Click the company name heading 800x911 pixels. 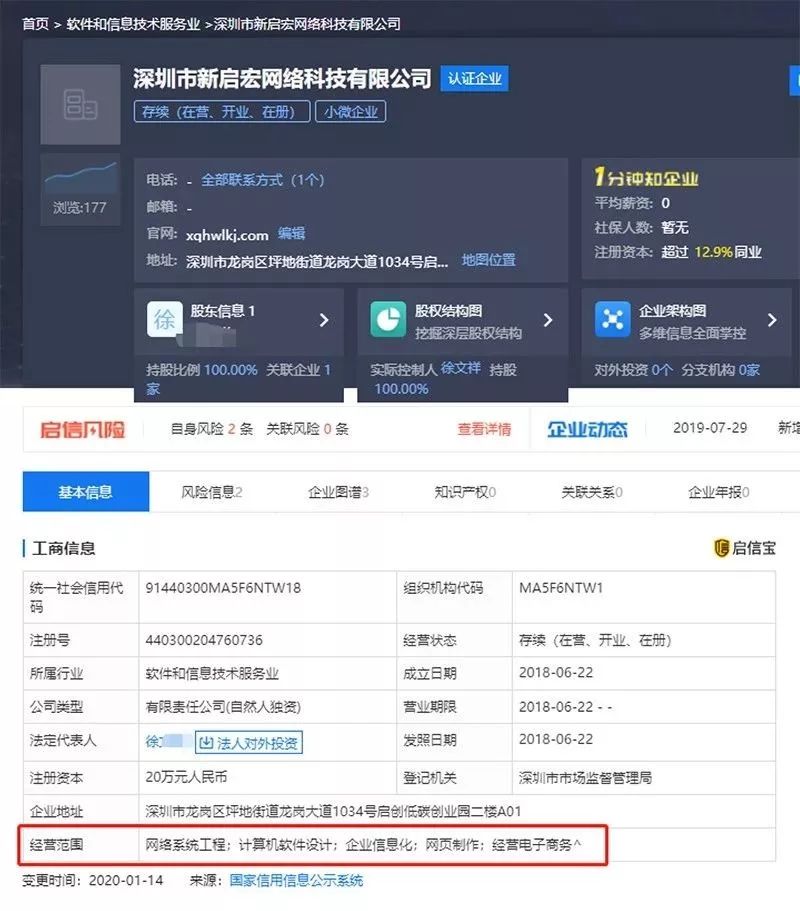tap(282, 78)
